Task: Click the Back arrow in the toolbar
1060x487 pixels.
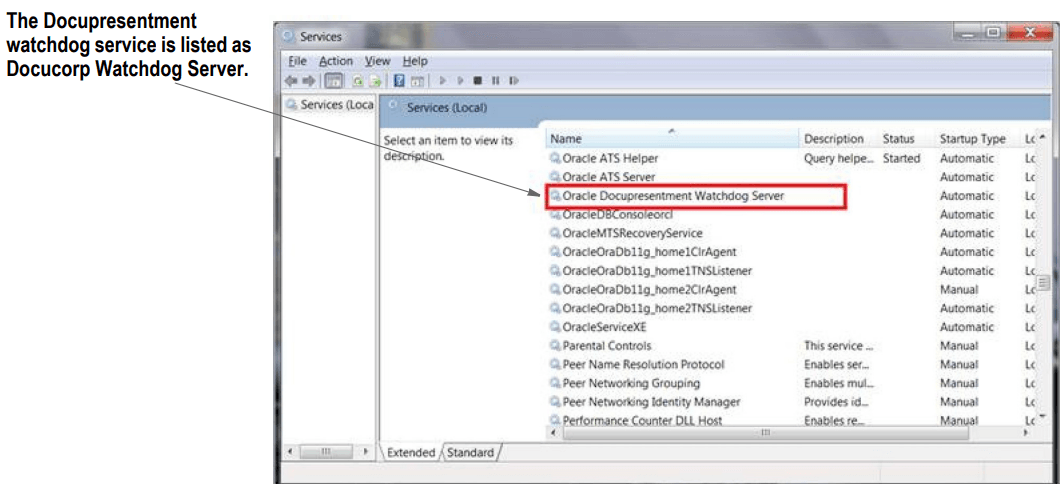Action: tap(292, 81)
